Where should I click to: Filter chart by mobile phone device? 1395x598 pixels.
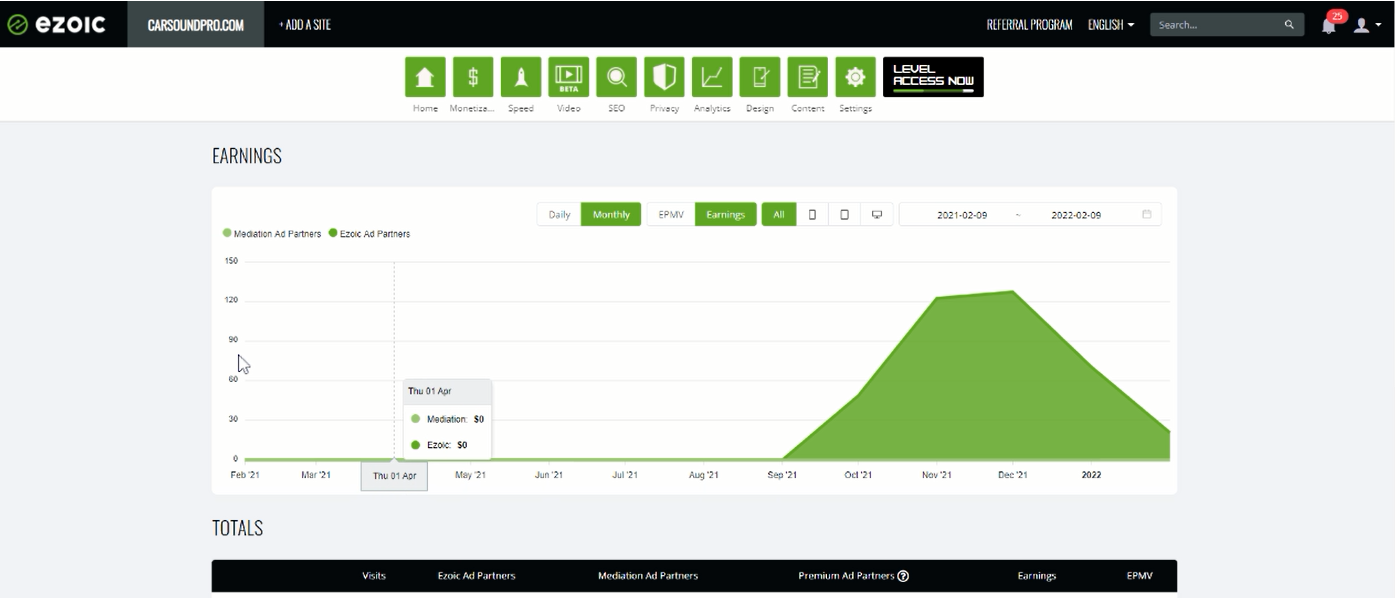pyautogui.click(x=812, y=214)
